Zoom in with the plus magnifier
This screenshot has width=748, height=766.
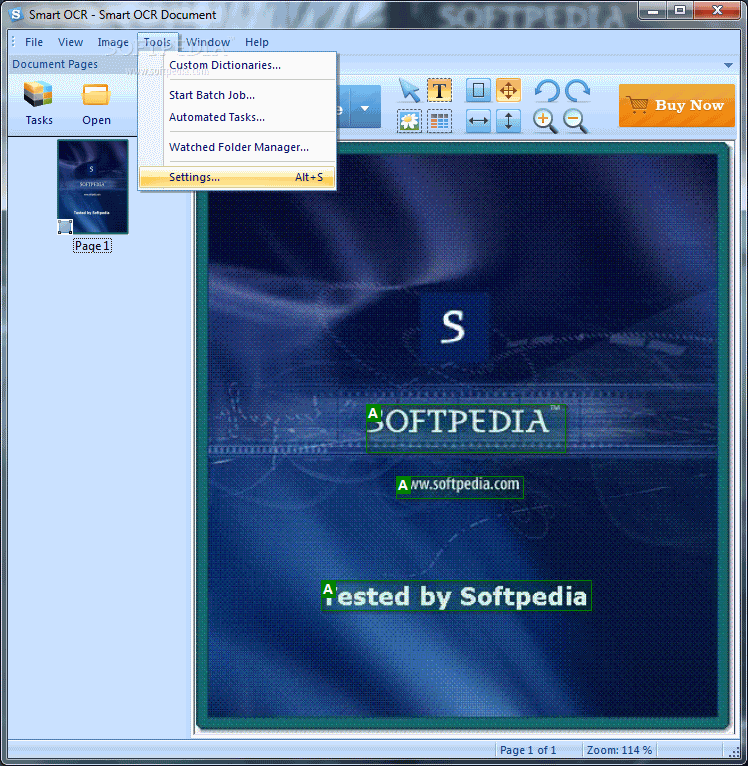click(545, 121)
